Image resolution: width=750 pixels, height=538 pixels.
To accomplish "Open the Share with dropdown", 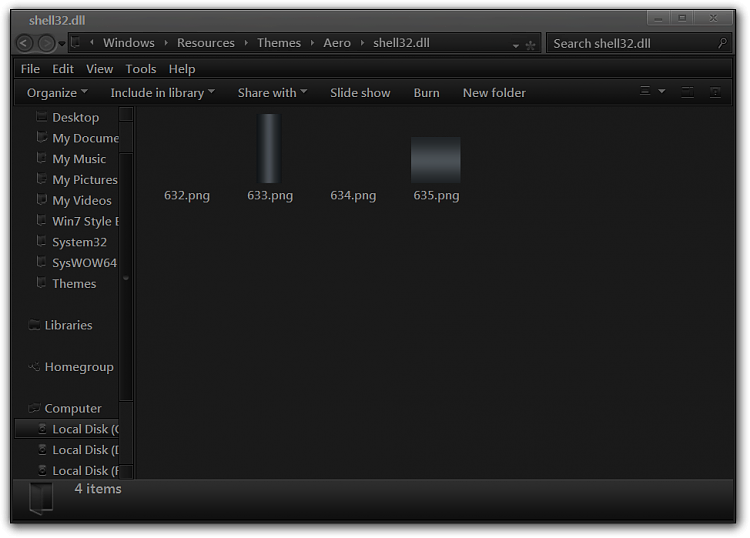I will [x=272, y=93].
